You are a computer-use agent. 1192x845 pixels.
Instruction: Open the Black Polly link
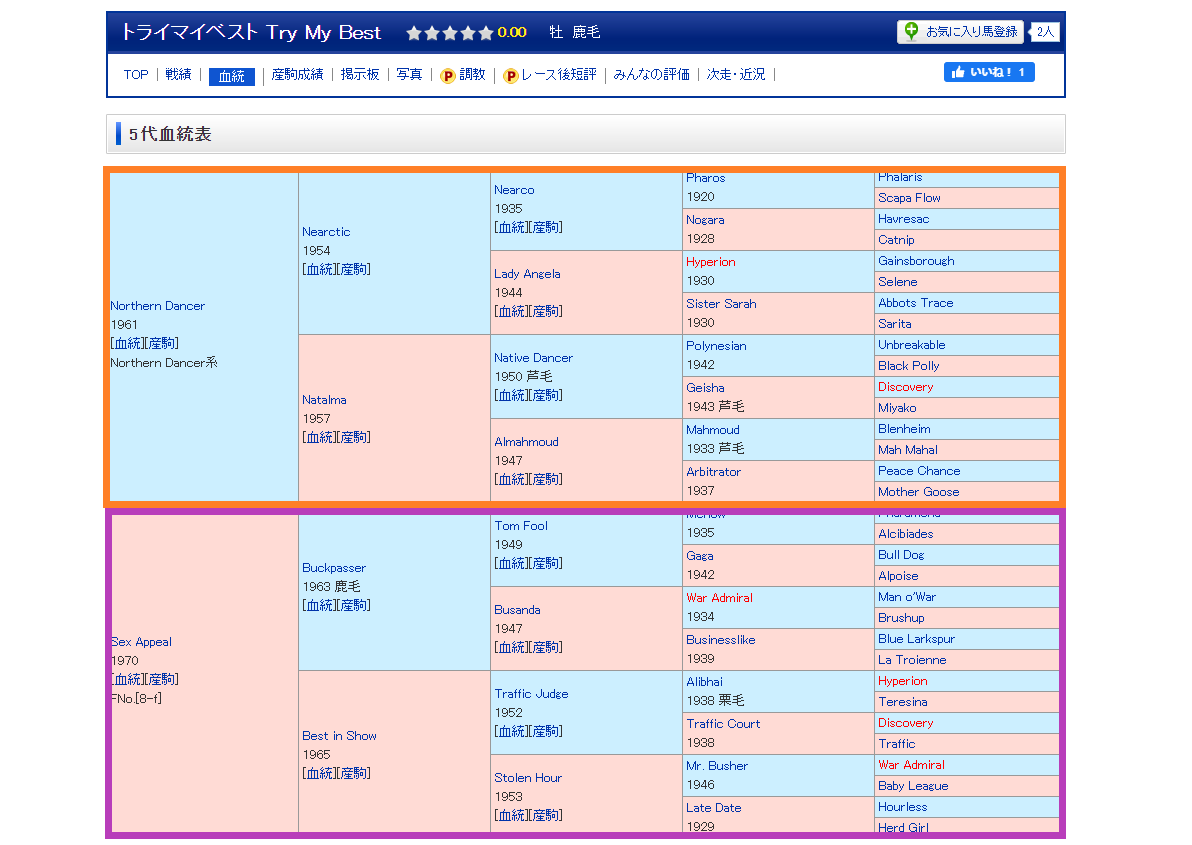[908, 366]
